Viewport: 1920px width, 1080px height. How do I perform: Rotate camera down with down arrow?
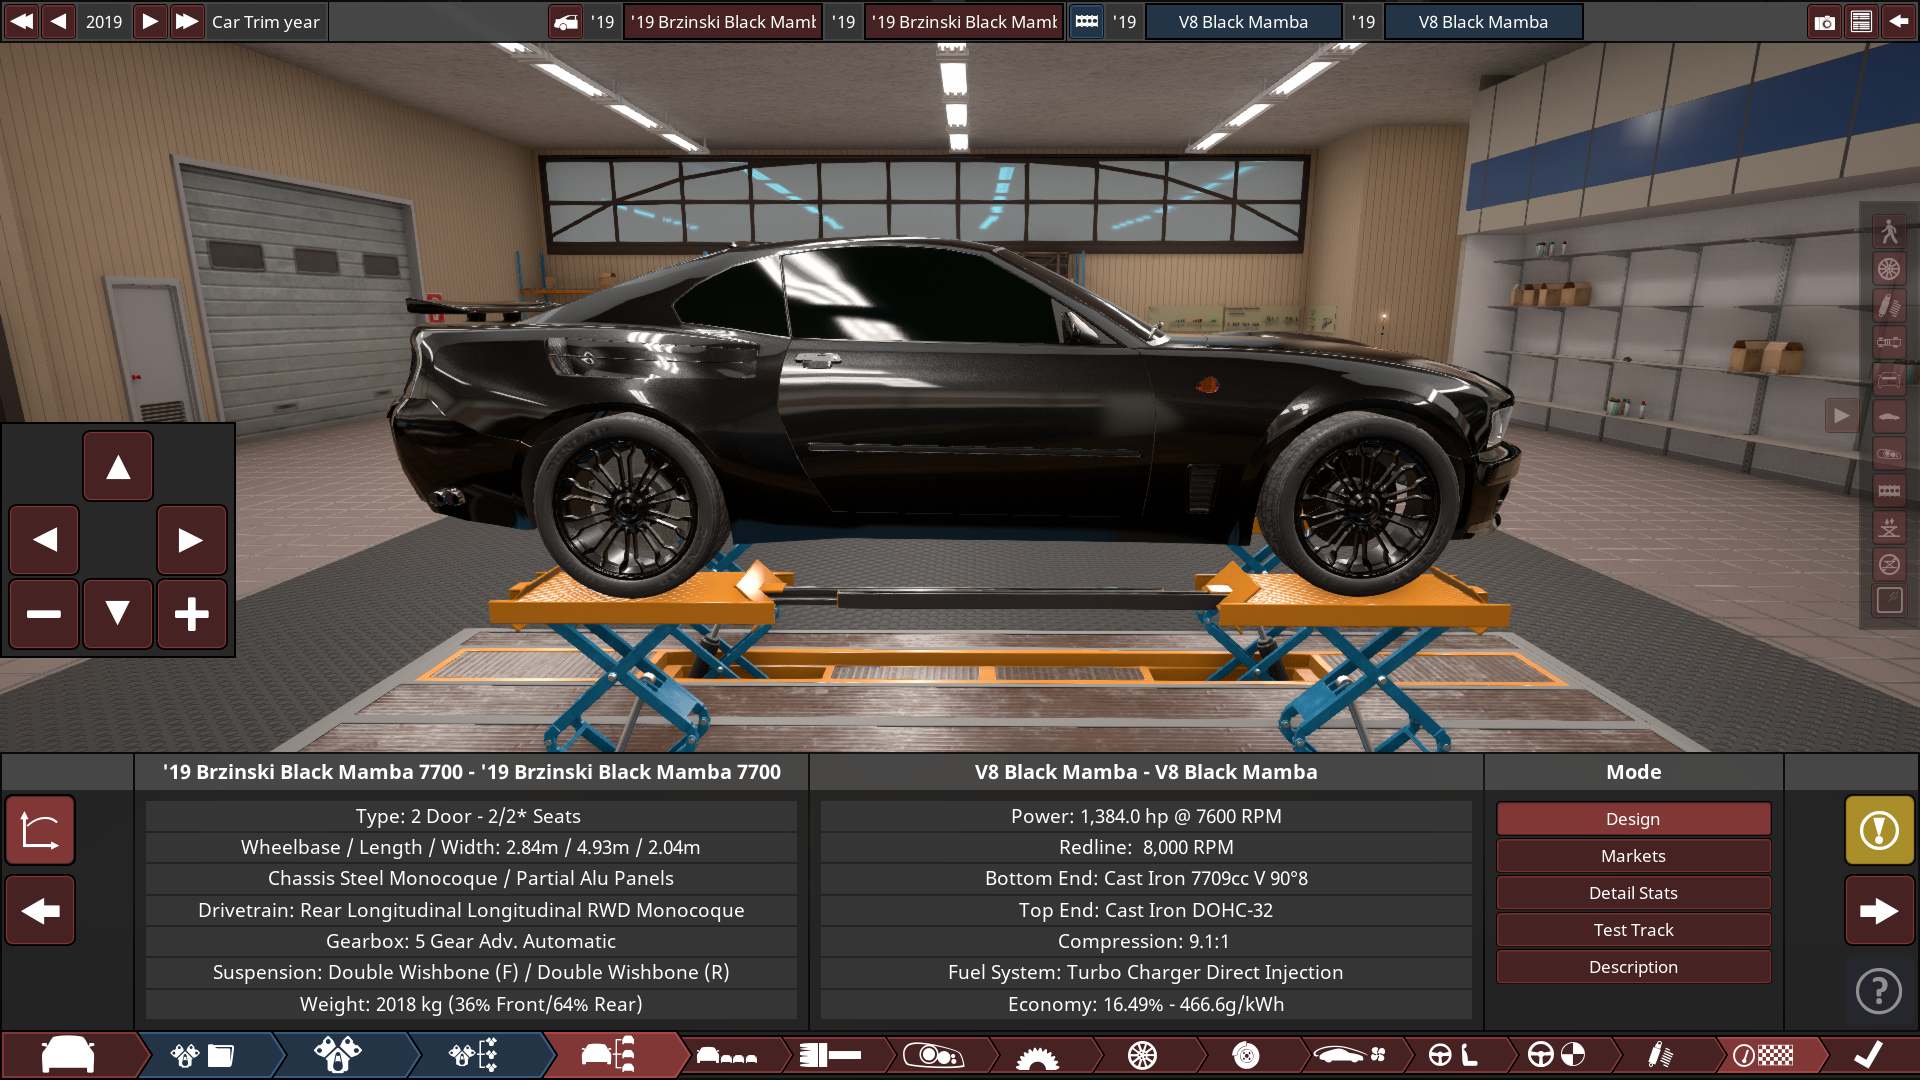[x=118, y=613]
